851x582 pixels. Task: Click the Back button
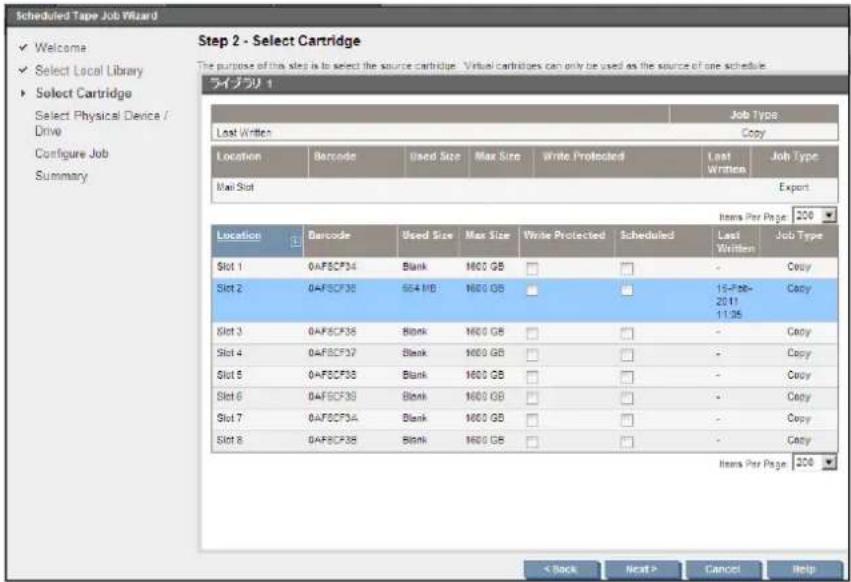tap(562, 570)
